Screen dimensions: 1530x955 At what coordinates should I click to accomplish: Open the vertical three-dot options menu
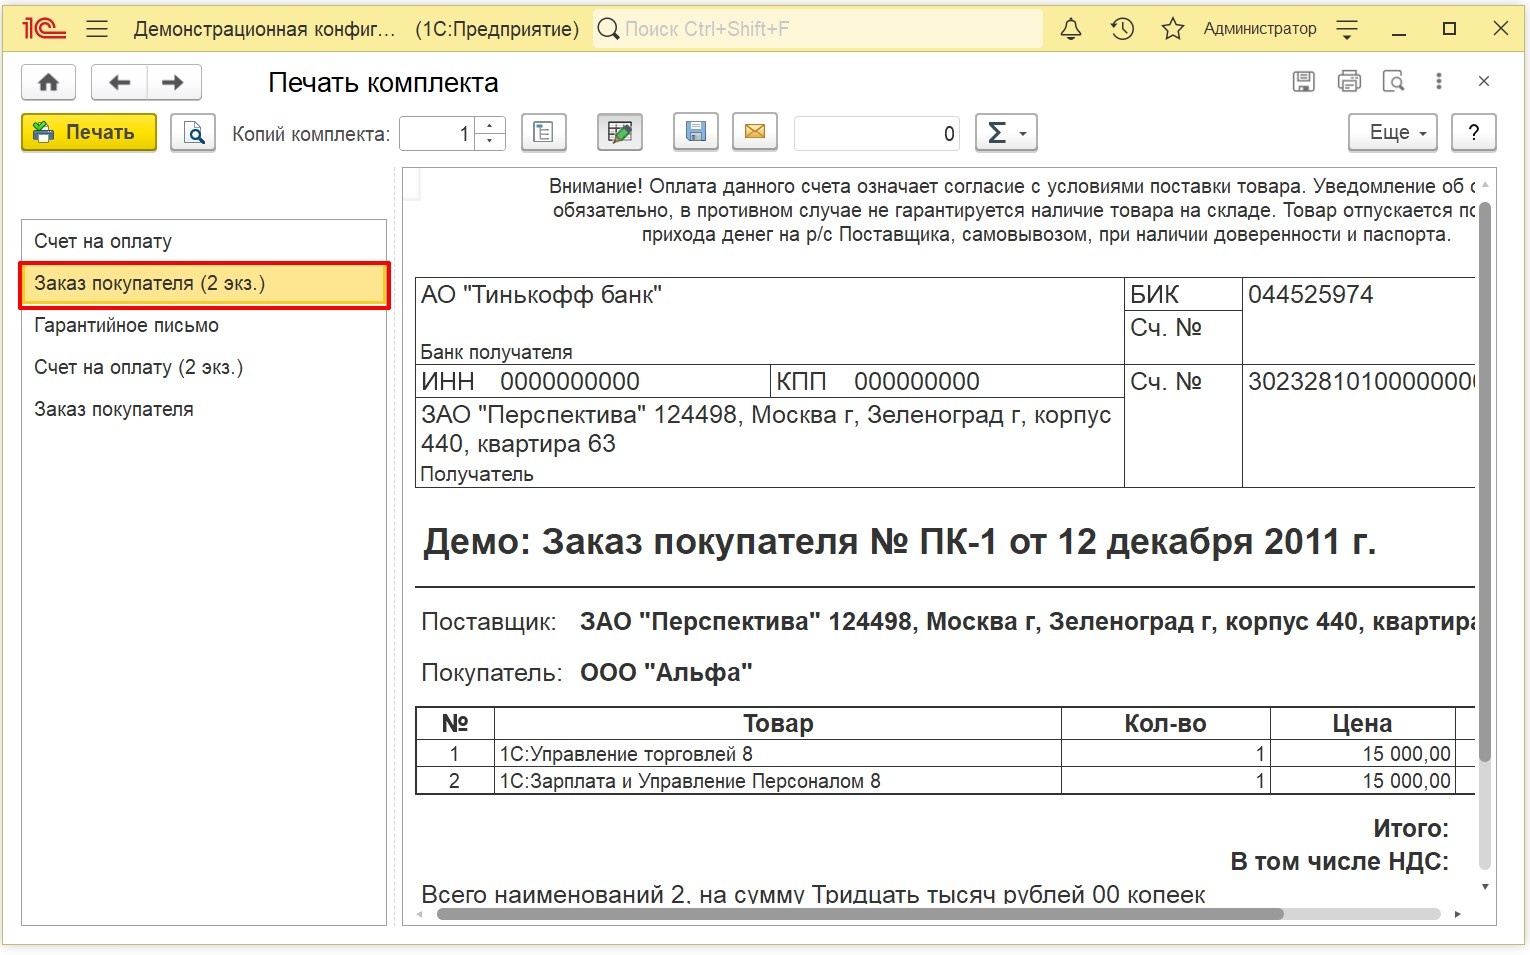pos(1439,82)
